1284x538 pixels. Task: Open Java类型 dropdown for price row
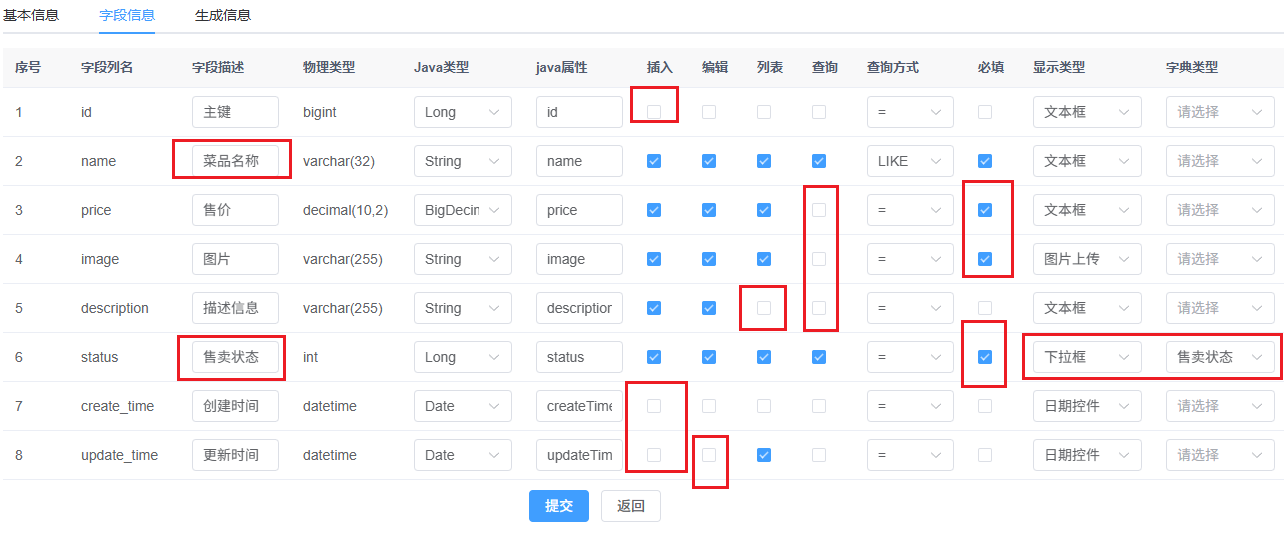pyautogui.click(x=462, y=210)
